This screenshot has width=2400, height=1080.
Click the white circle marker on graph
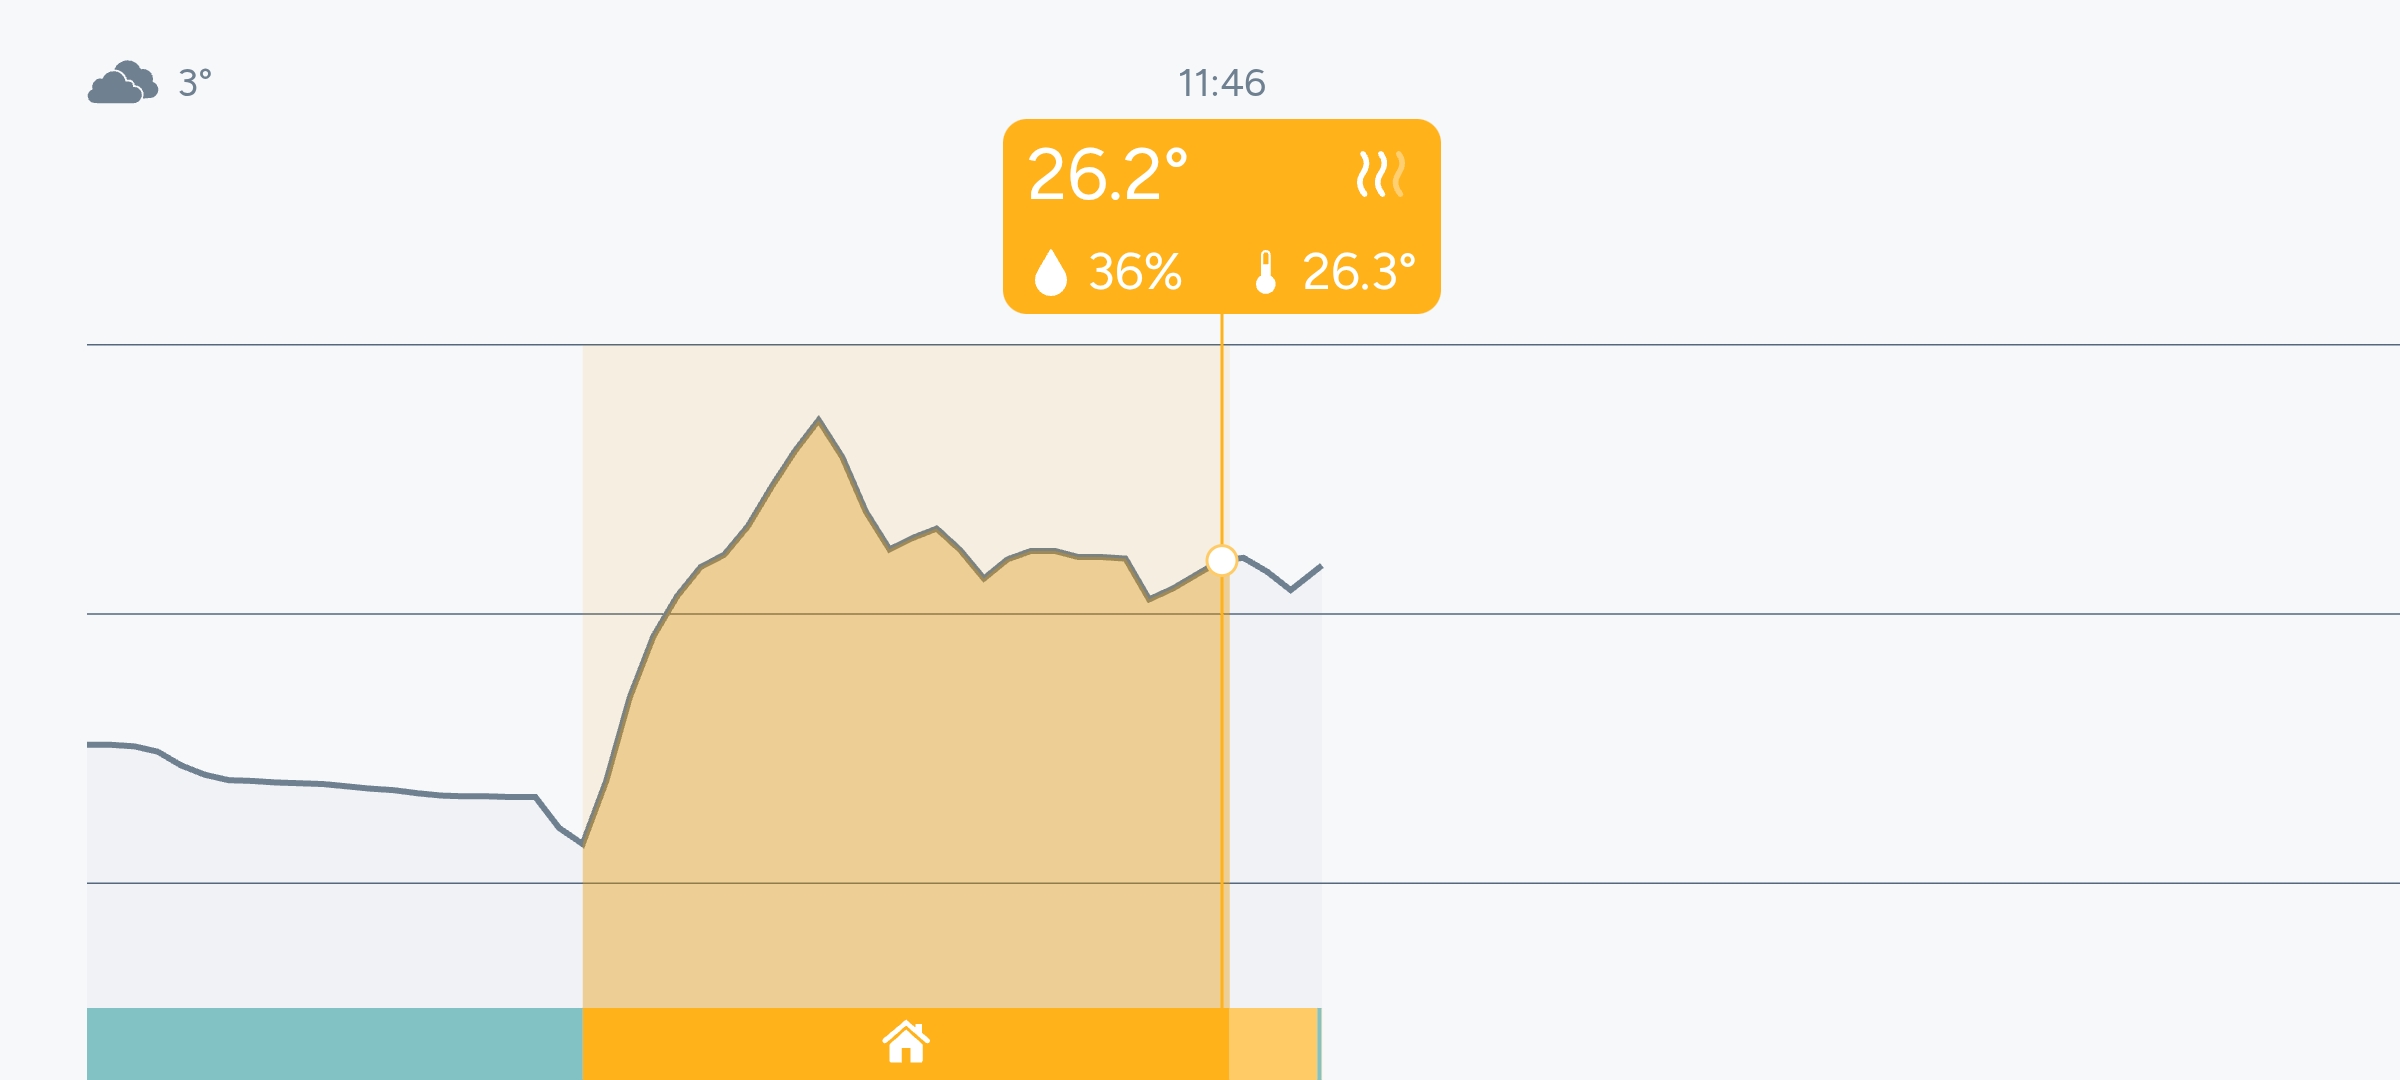1221,560
